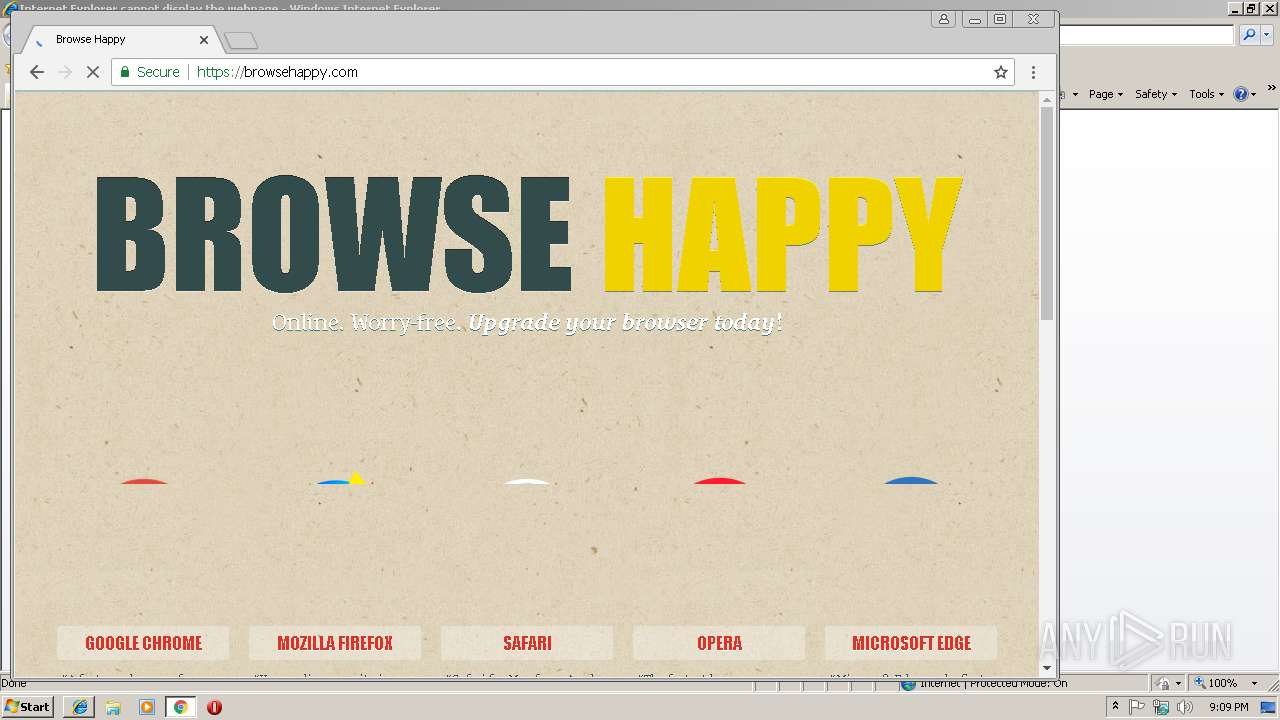This screenshot has width=1280, height=720.
Task: Click the network tray icon
Action: [1161, 707]
